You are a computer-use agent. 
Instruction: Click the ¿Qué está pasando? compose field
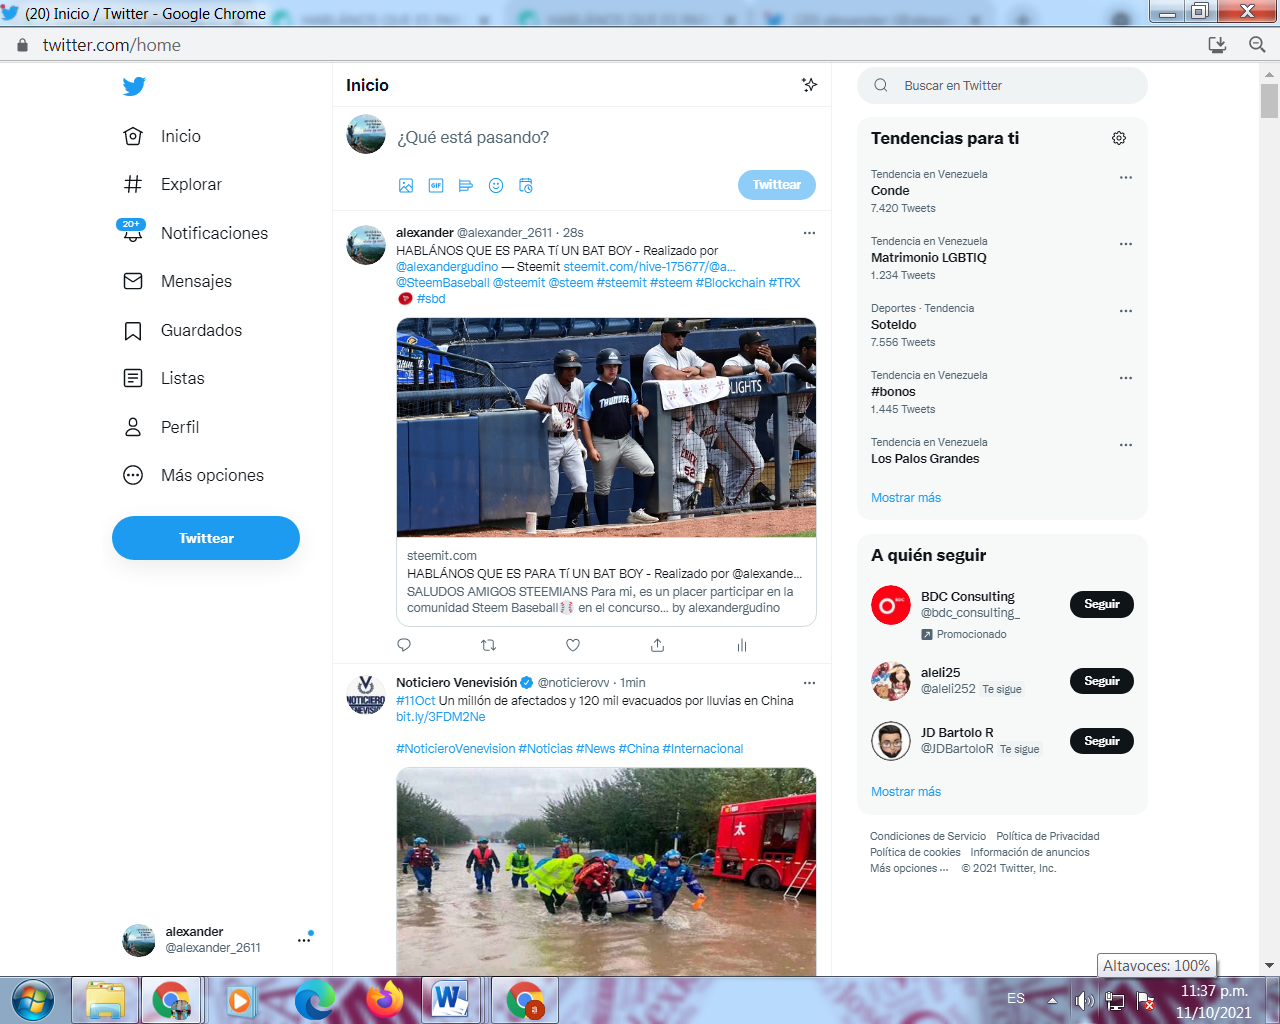473,137
